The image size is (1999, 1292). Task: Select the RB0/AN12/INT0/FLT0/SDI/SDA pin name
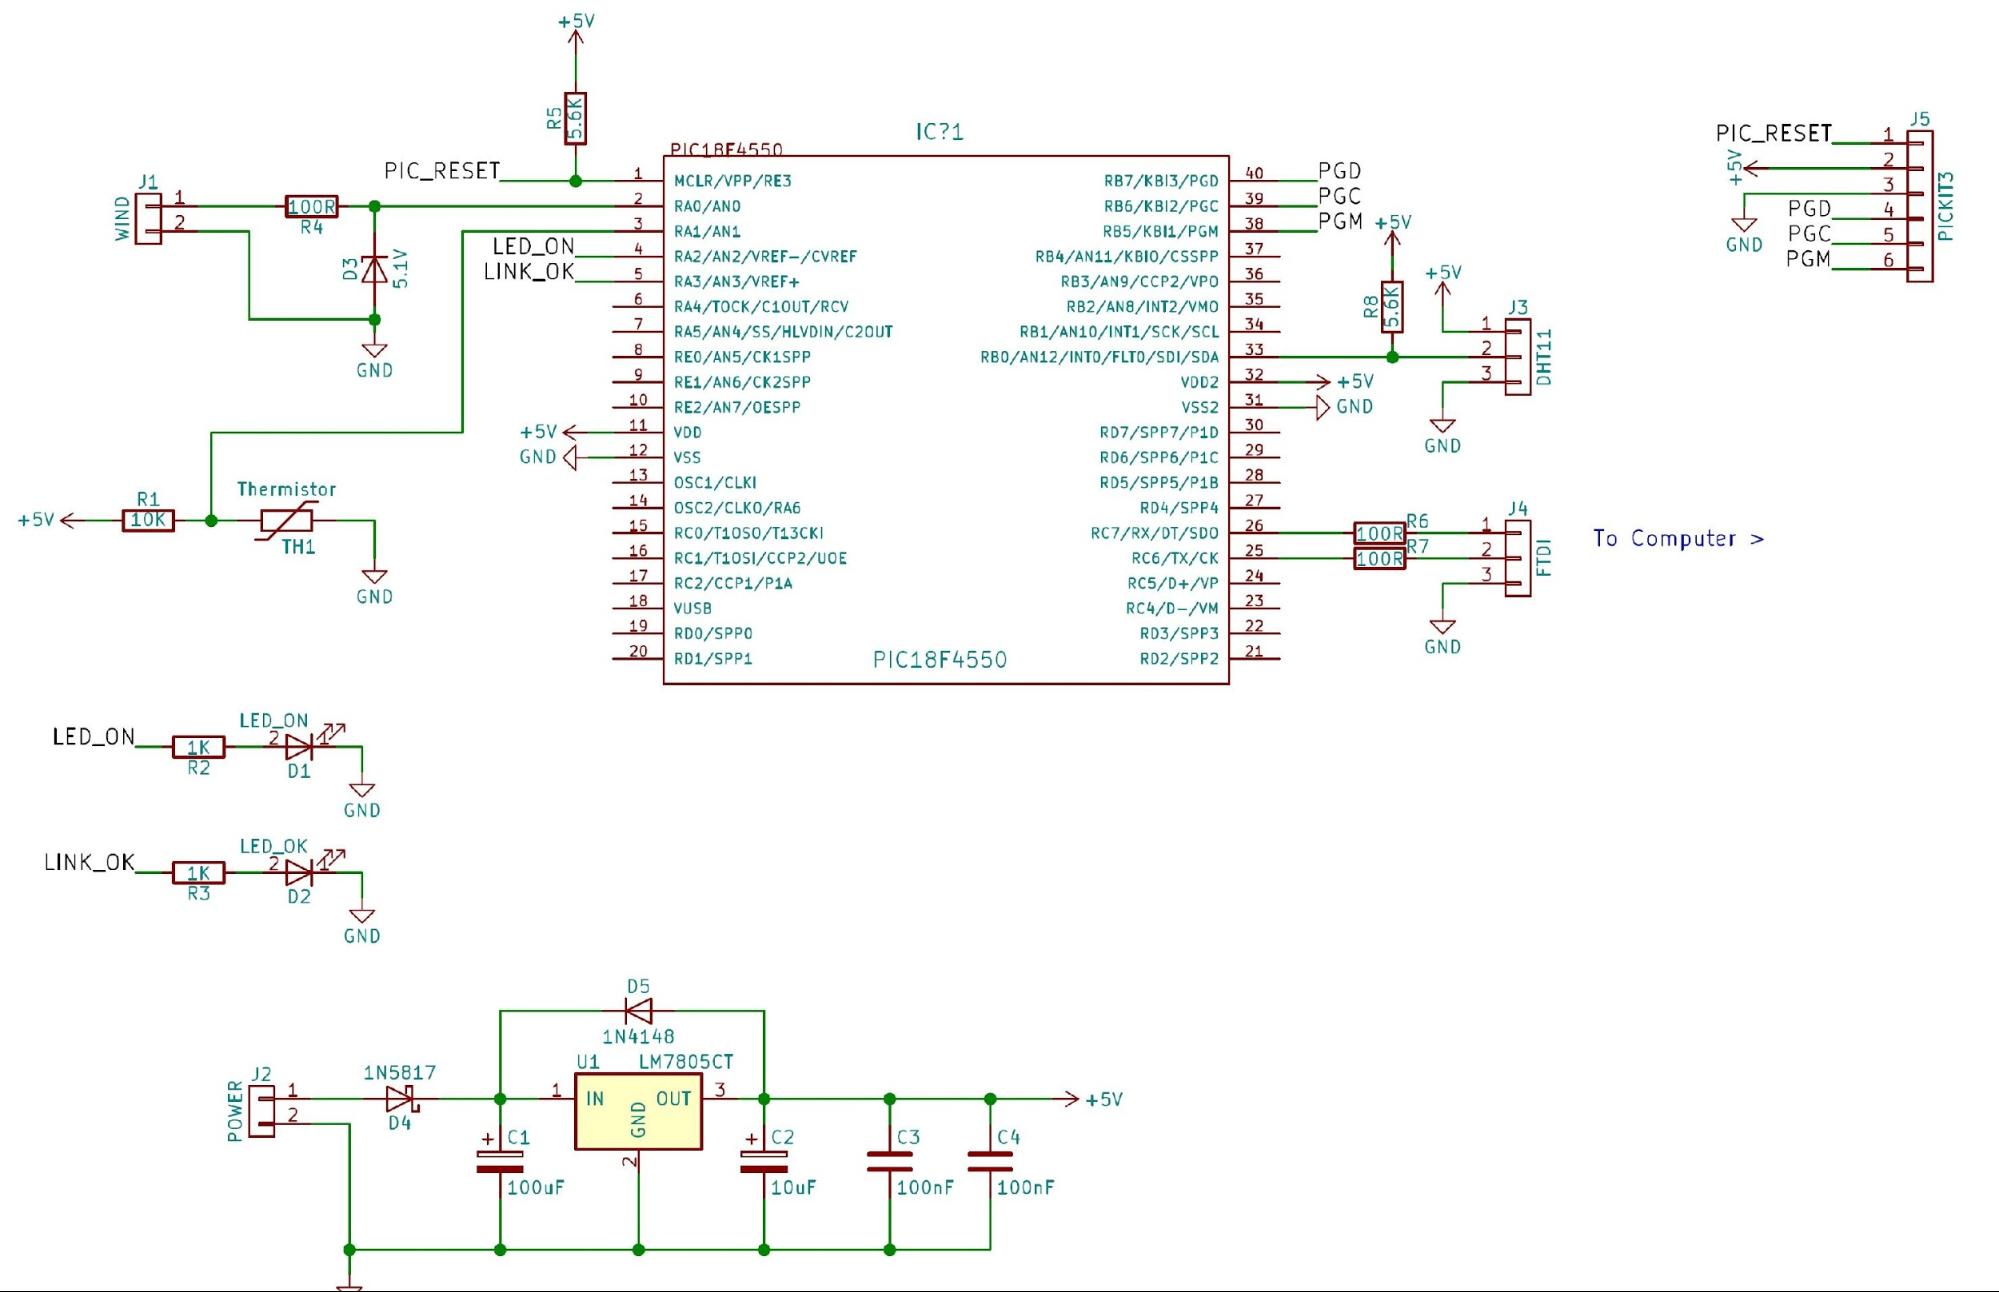pyautogui.click(x=1100, y=357)
